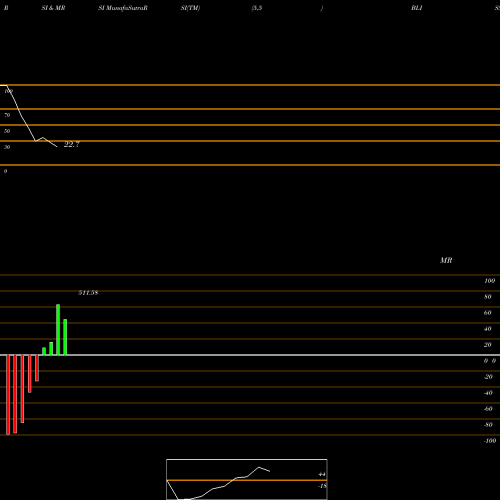
Task: Click the '(5,5' parameter text in the header
Action: pos(257,8)
